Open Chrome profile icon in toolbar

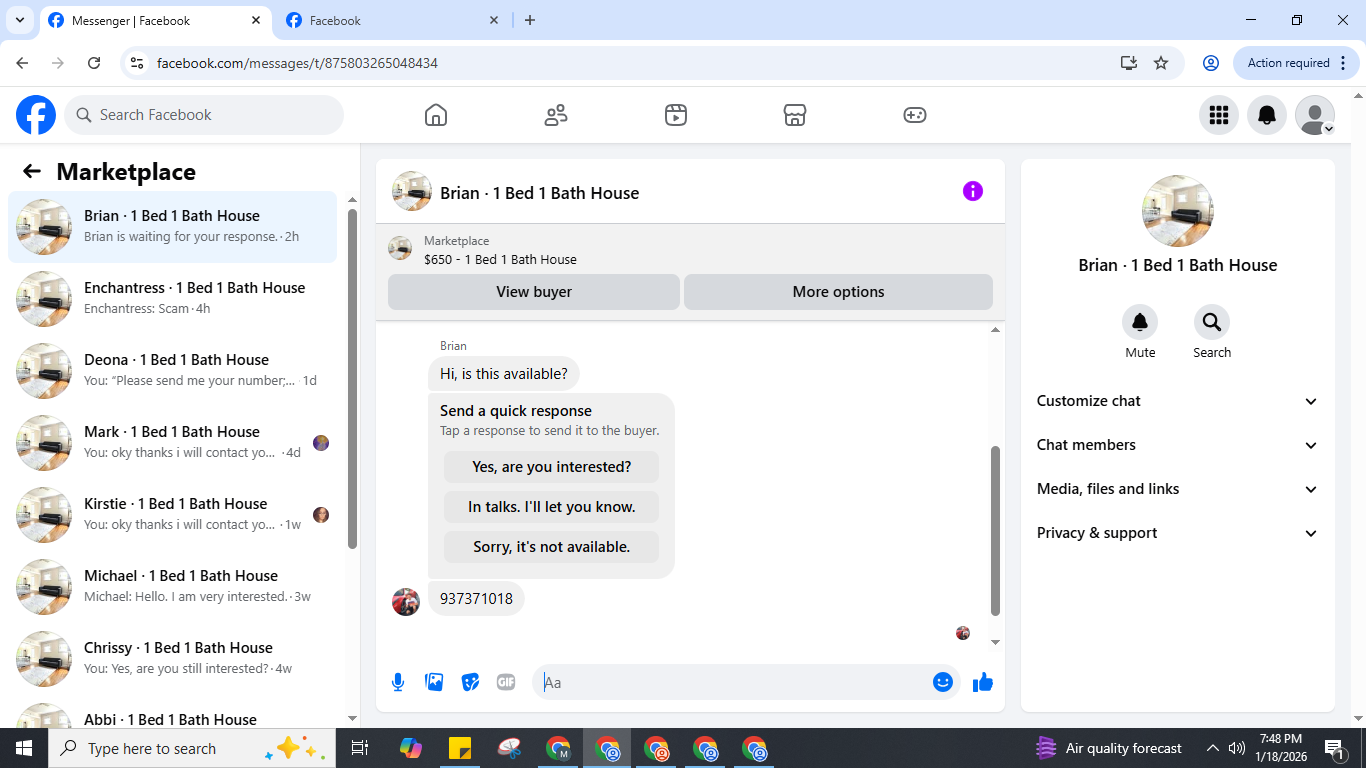(1211, 63)
